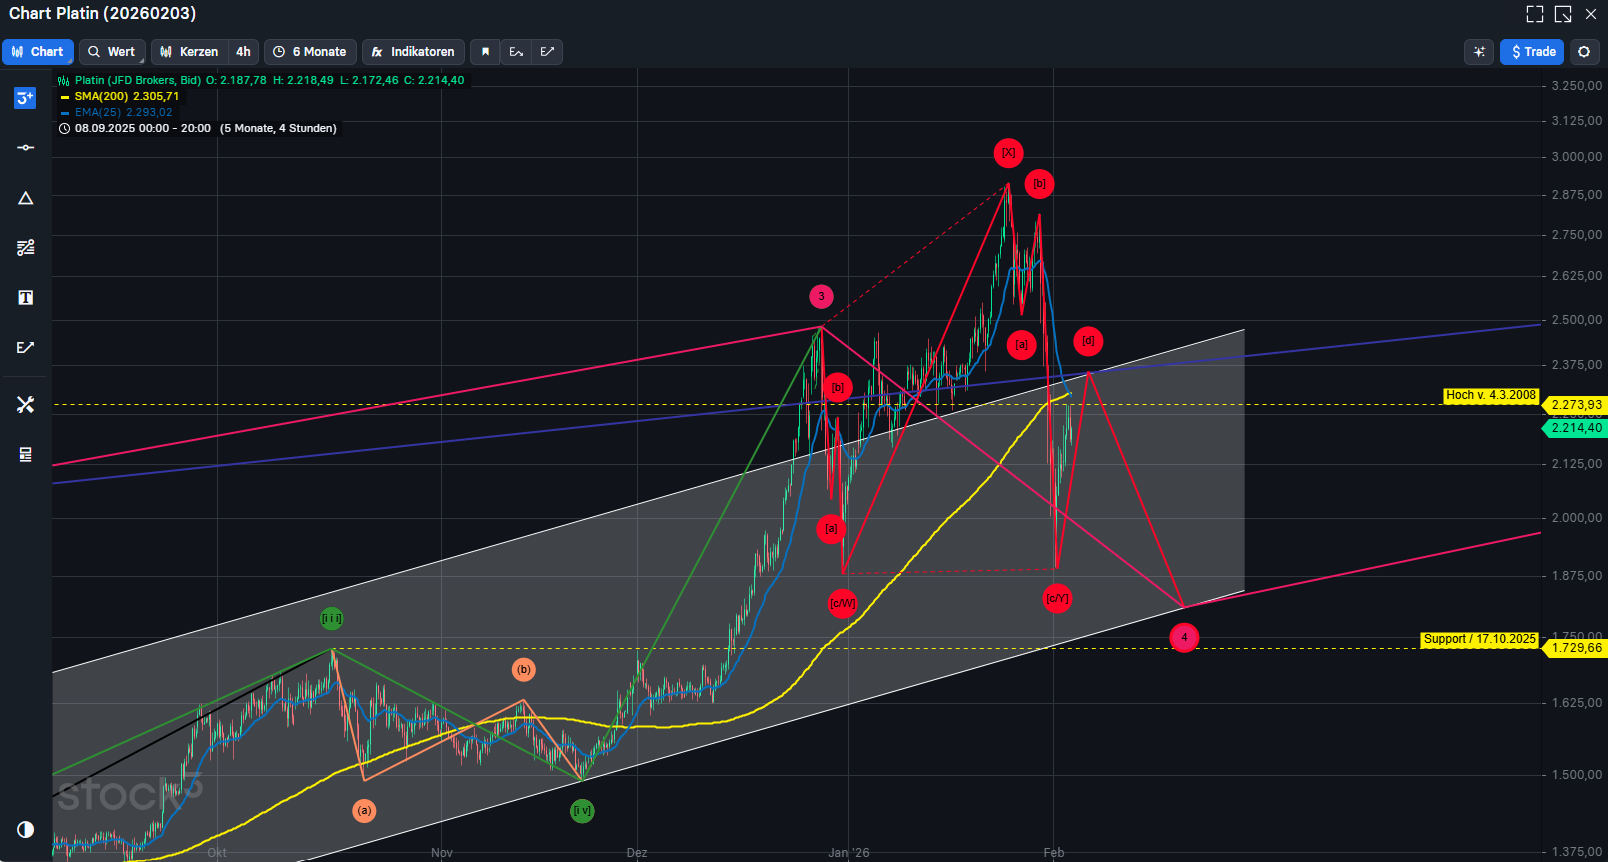The image size is (1608, 862).
Task: Toggle the SMA(200) indicator legend entry
Action: 126,97
